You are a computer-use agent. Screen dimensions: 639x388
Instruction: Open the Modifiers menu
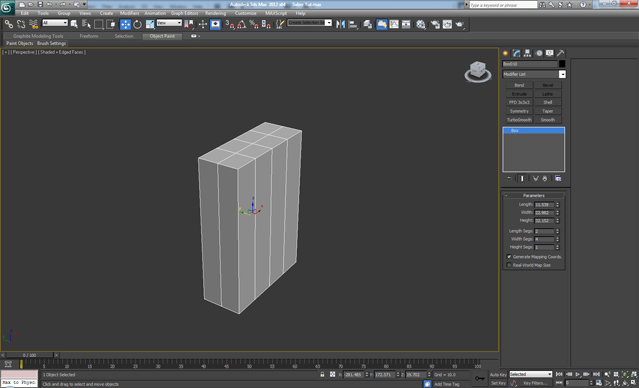[130, 13]
